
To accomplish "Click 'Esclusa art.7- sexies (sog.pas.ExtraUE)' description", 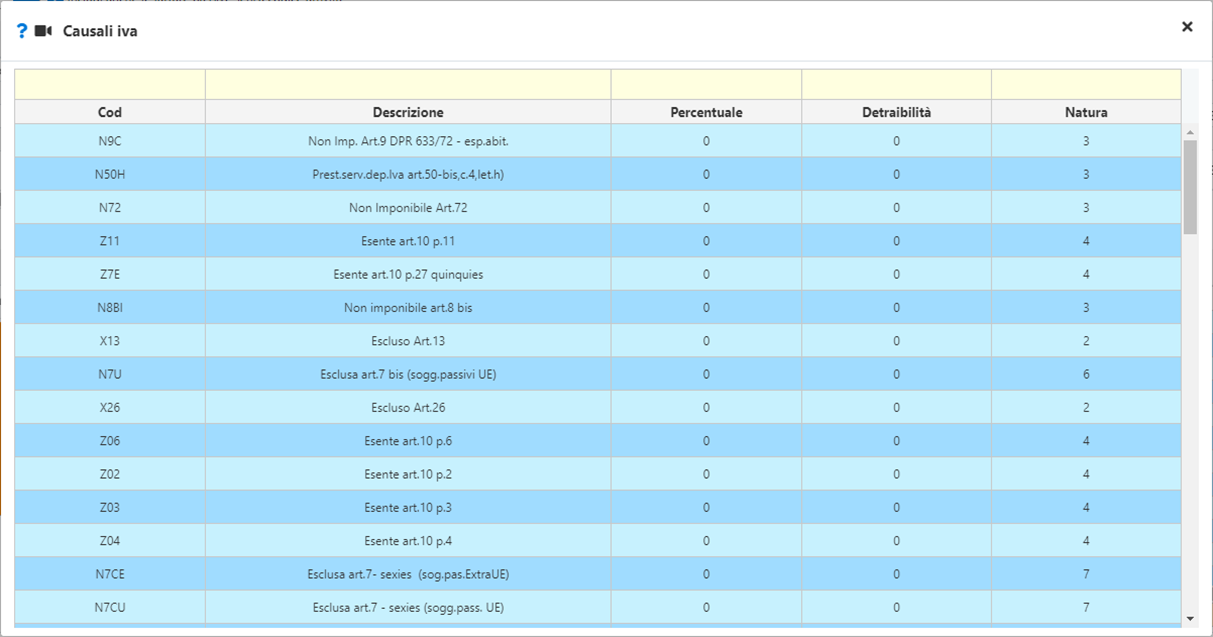I will [x=408, y=574].
